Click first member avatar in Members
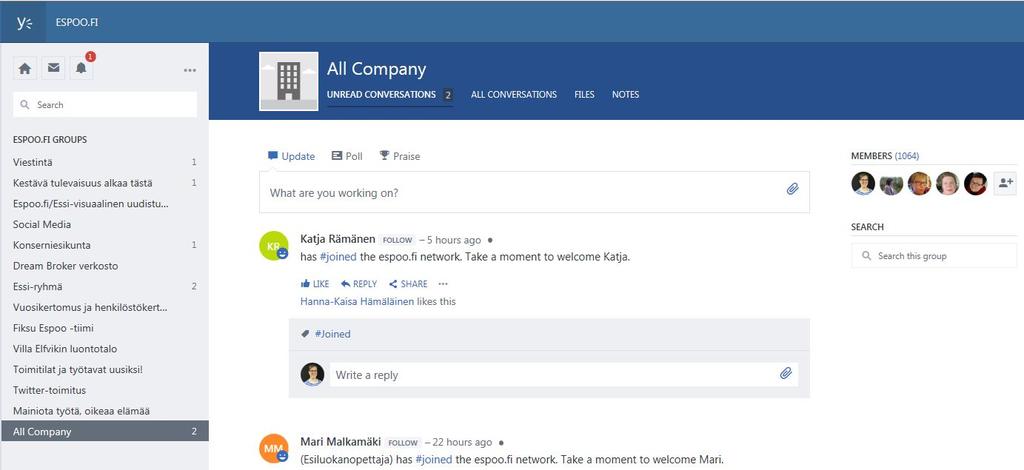This screenshot has height=470, width=1024. [863, 183]
